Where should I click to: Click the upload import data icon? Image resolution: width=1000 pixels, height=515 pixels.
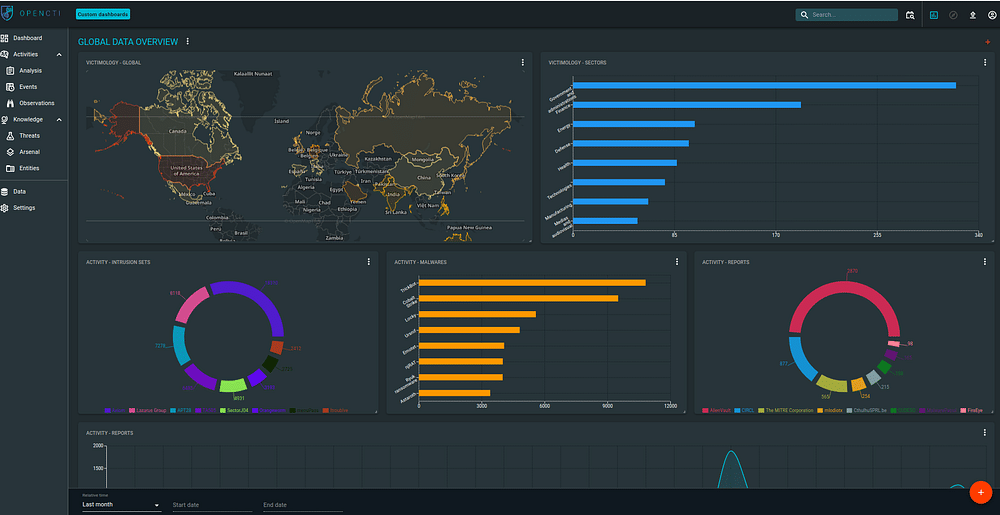point(972,15)
